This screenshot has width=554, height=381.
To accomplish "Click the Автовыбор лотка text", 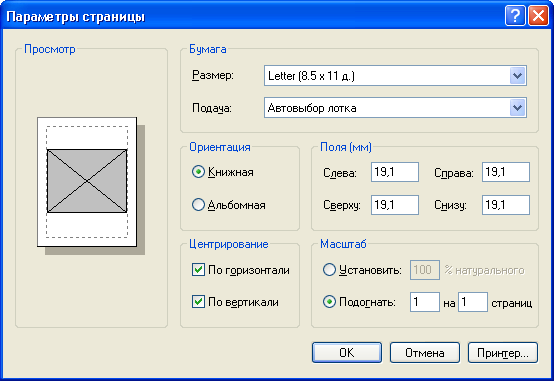I will pyautogui.click(x=312, y=108).
